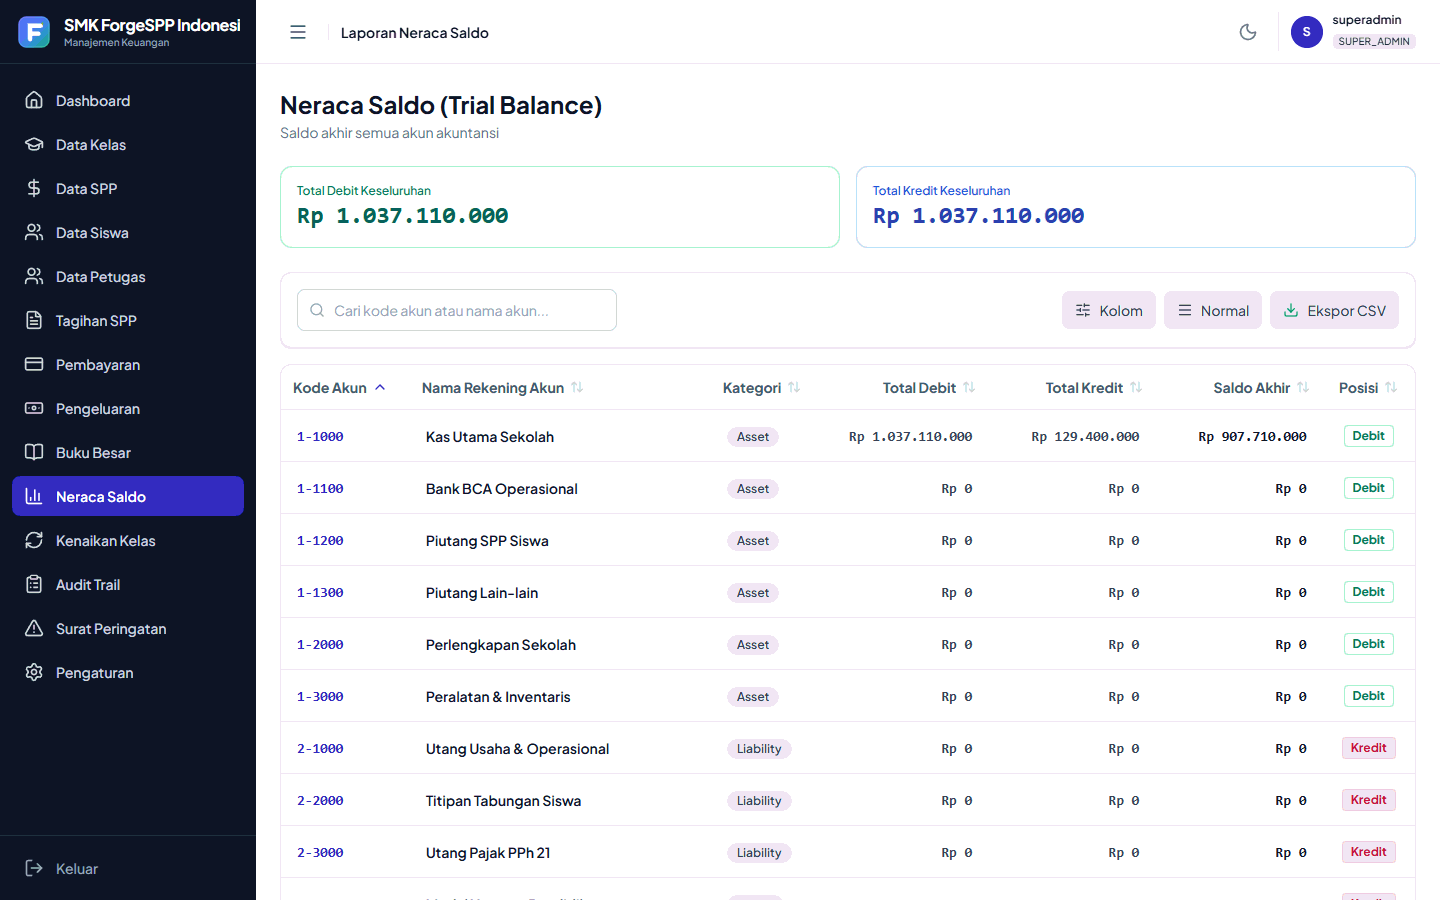Click the Pengeluaran banknote icon
Viewport: 1440px width, 900px height.
point(34,408)
